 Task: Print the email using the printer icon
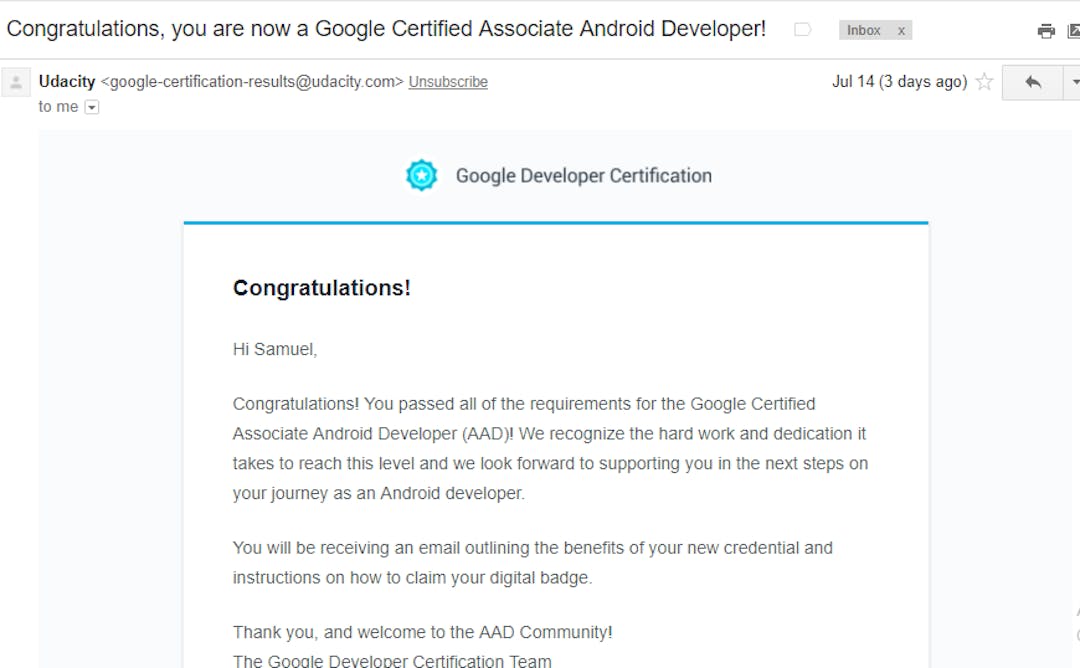tap(1046, 31)
